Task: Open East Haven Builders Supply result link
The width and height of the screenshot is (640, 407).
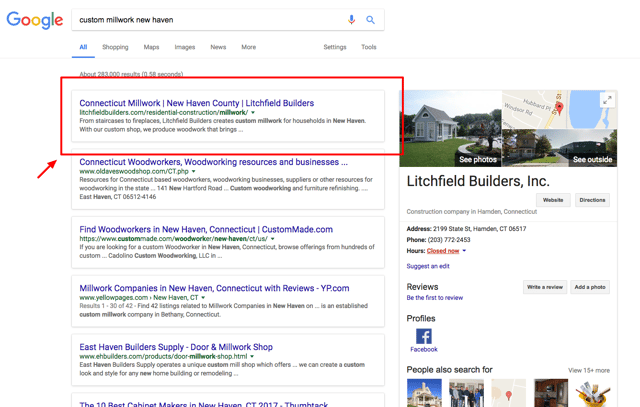Action: coord(176,347)
